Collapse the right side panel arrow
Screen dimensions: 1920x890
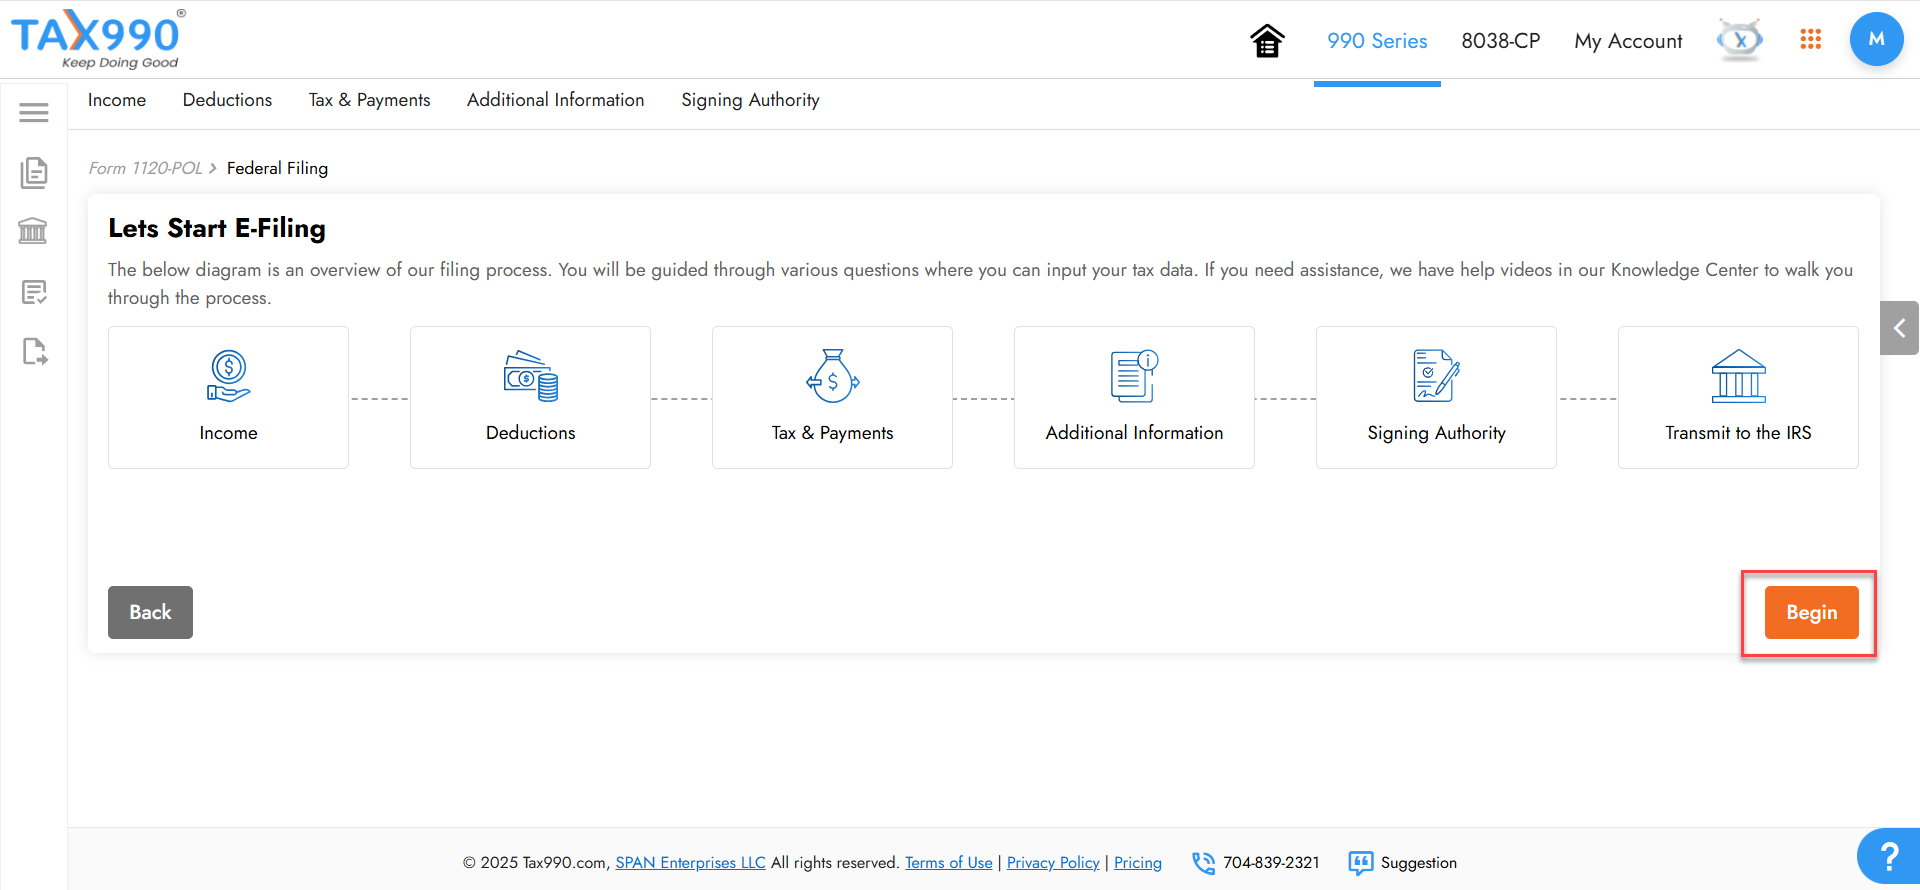[x=1899, y=328]
